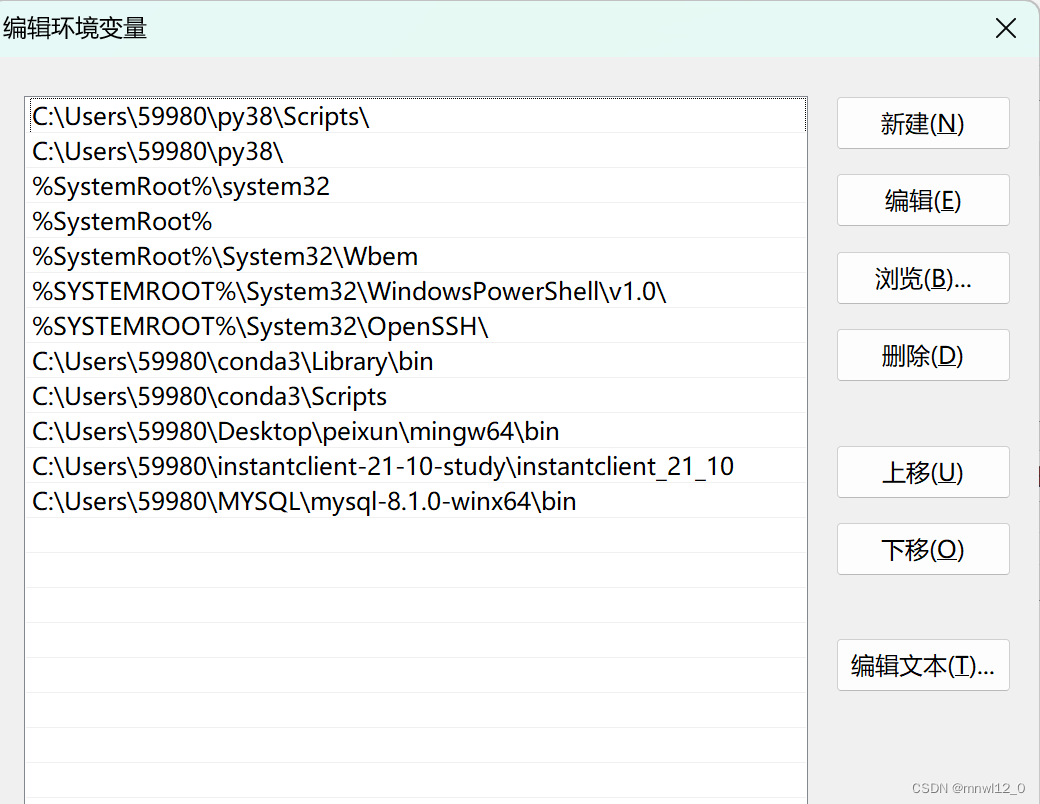Close the 编辑环境变量 dialog
This screenshot has height=804, width=1040.
point(1005,28)
